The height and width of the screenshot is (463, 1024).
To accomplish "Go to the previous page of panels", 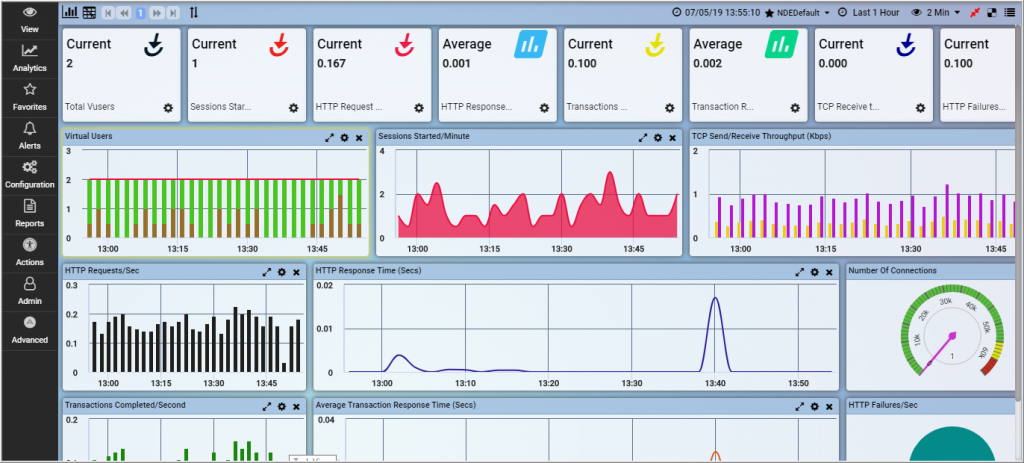I will pos(124,12).
